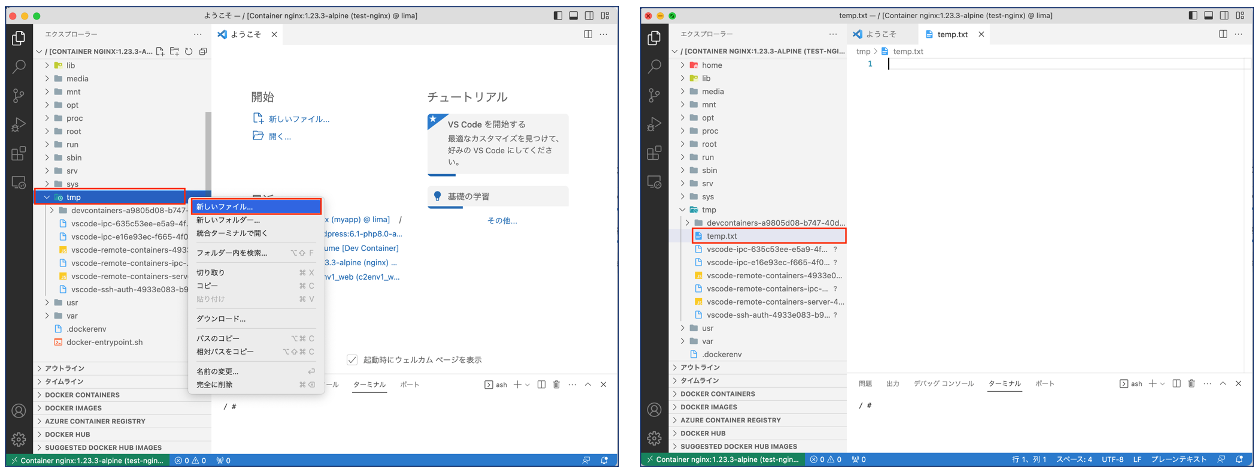The width and height of the screenshot is (1259, 474).
Task: Open Run and Debug icon in left window
Action: [17, 125]
